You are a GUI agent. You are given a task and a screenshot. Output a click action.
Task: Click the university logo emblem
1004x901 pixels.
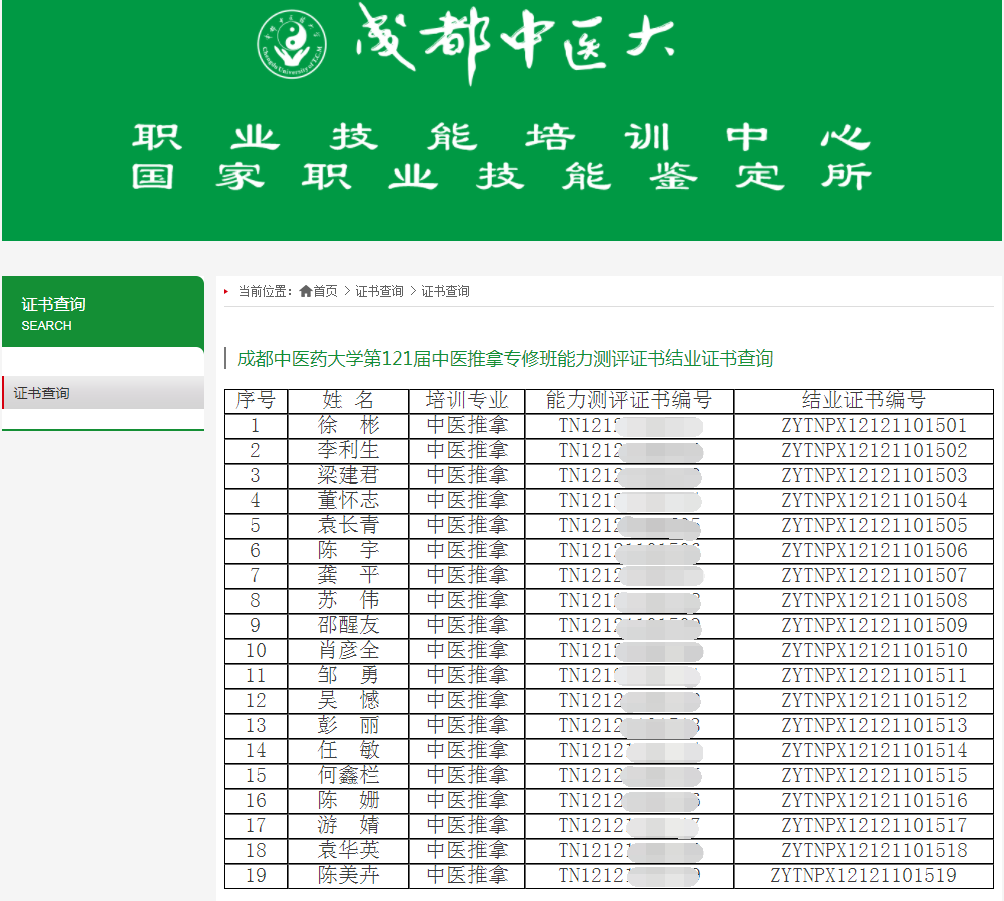292,45
